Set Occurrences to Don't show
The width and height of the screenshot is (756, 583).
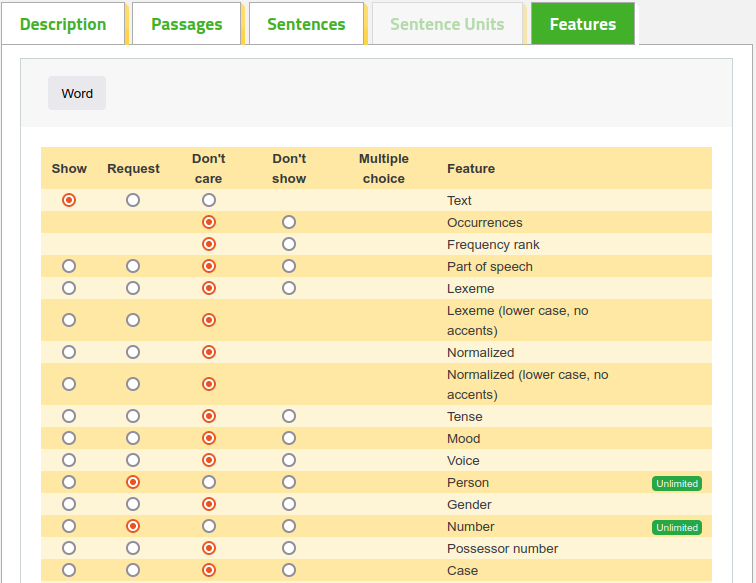pos(289,222)
